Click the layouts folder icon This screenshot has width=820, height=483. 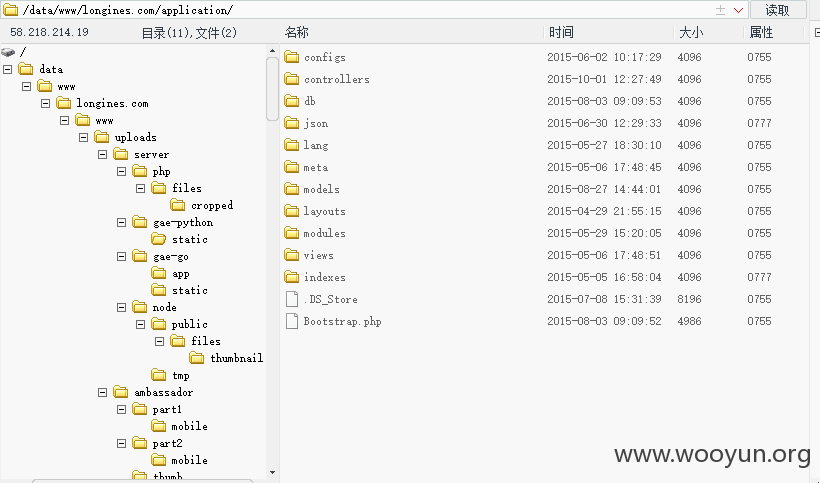click(292, 211)
